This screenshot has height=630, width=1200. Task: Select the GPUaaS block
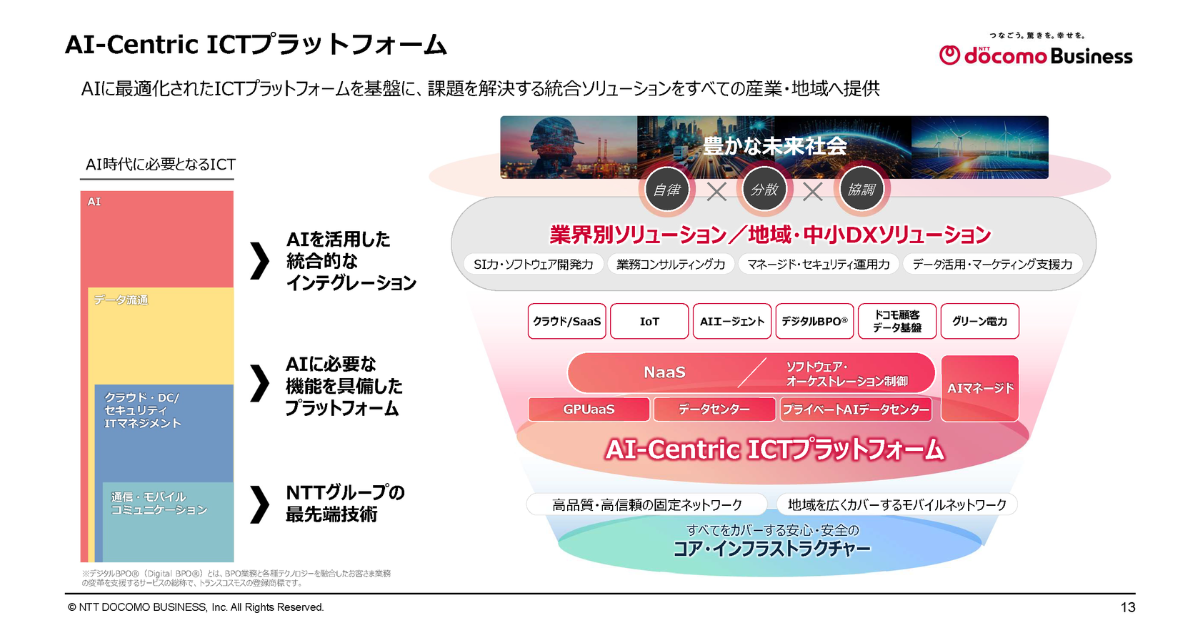click(x=588, y=410)
